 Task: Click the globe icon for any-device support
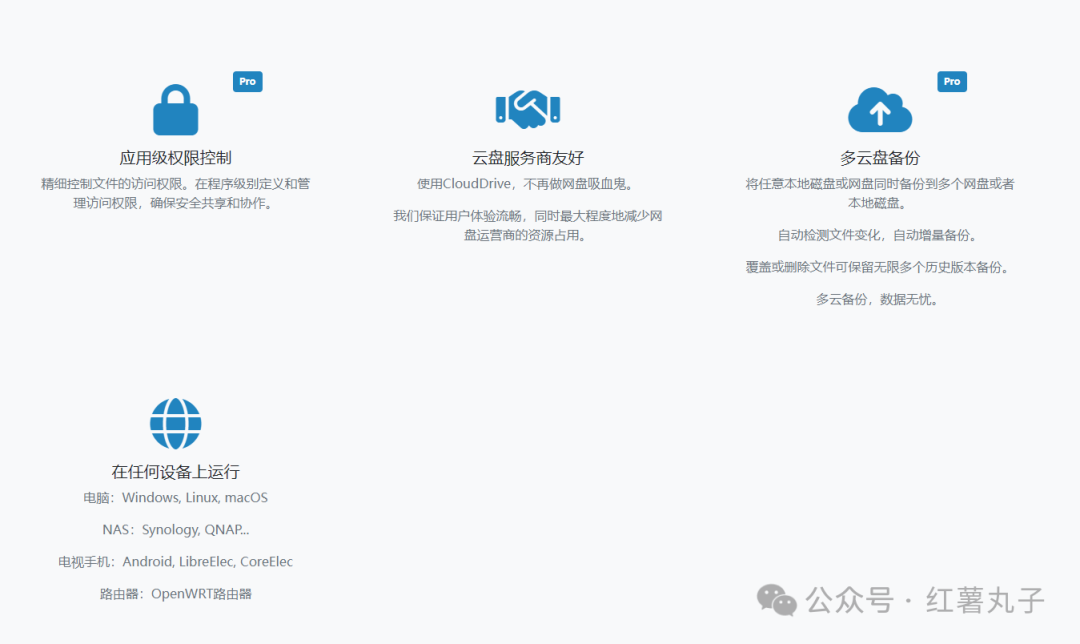(x=176, y=424)
